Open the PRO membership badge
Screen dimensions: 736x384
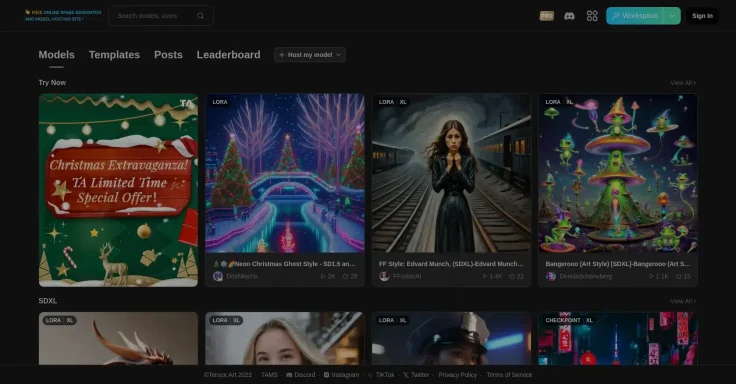tap(546, 16)
